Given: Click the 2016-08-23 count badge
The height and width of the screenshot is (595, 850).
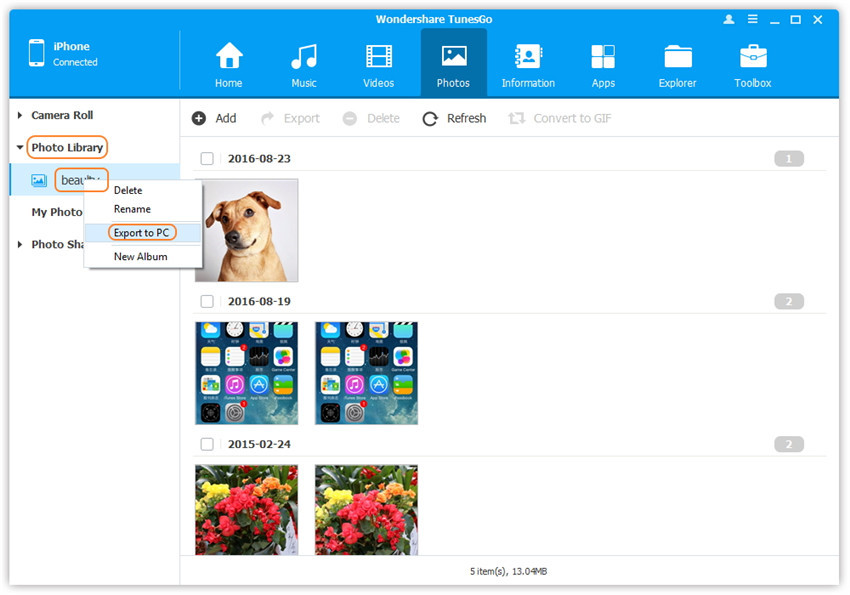Looking at the screenshot, I should pos(789,159).
